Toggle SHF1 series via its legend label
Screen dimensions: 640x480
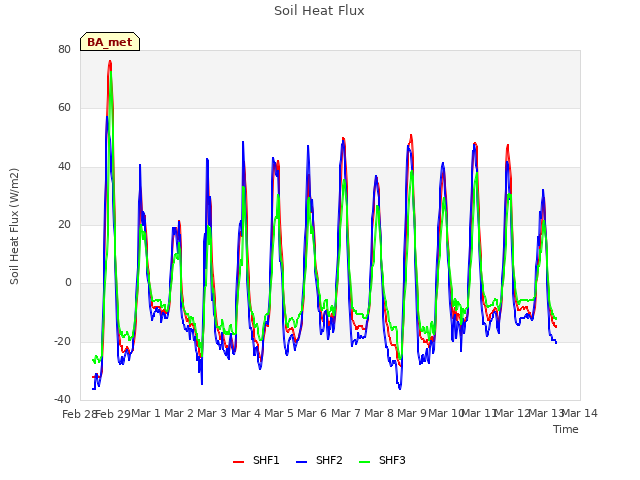point(266,460)
